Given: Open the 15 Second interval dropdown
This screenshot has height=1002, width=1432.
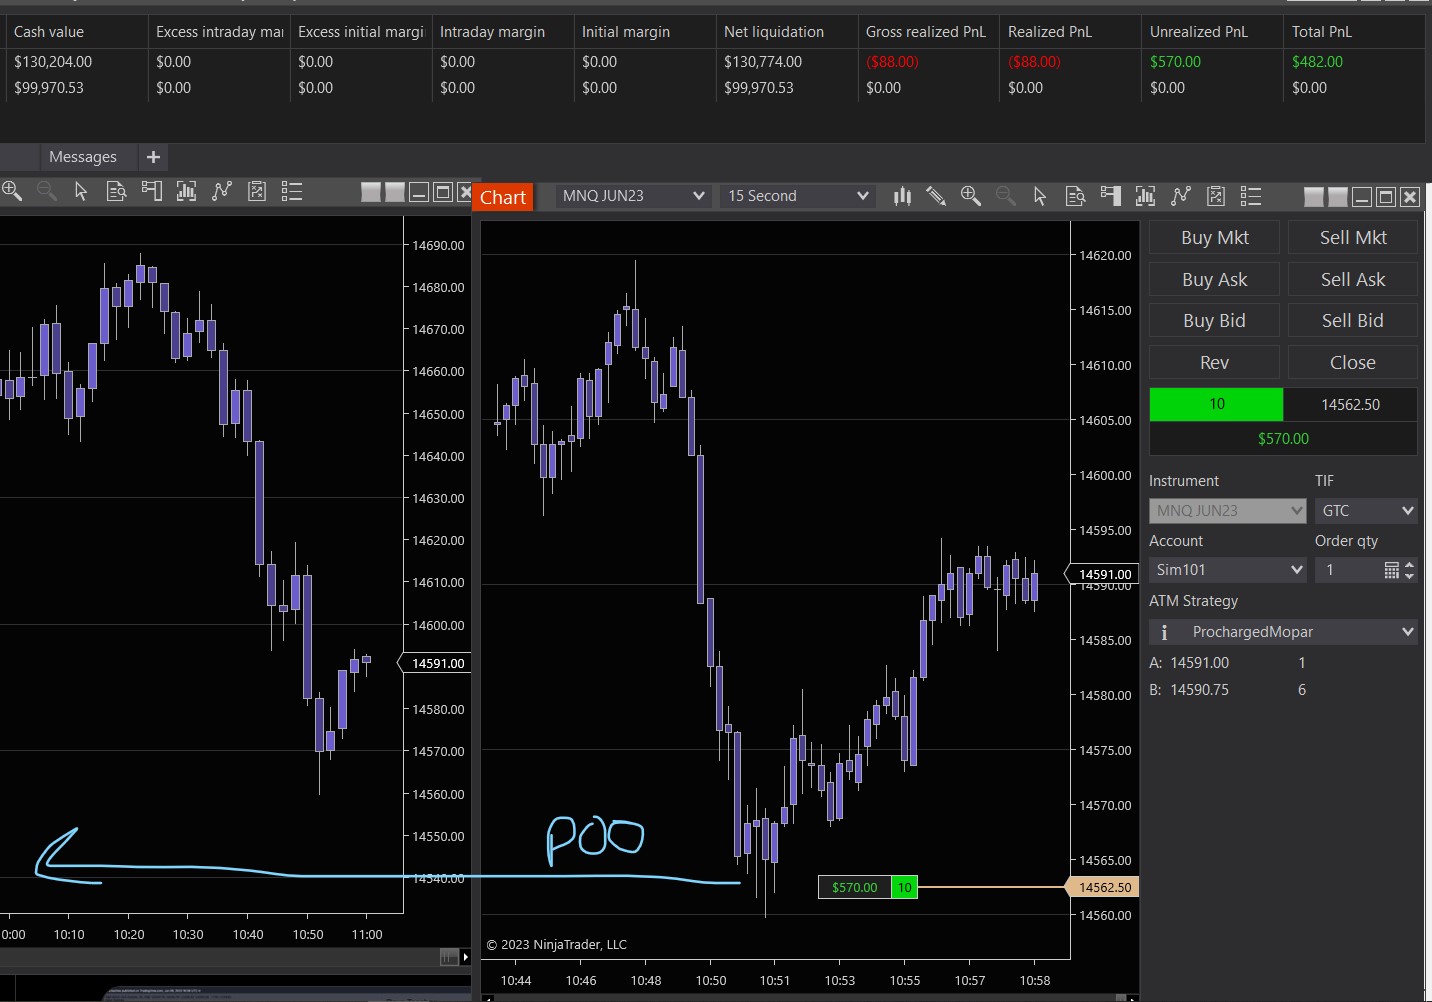Looking at the screenshot, I should [x=797, y=196].
